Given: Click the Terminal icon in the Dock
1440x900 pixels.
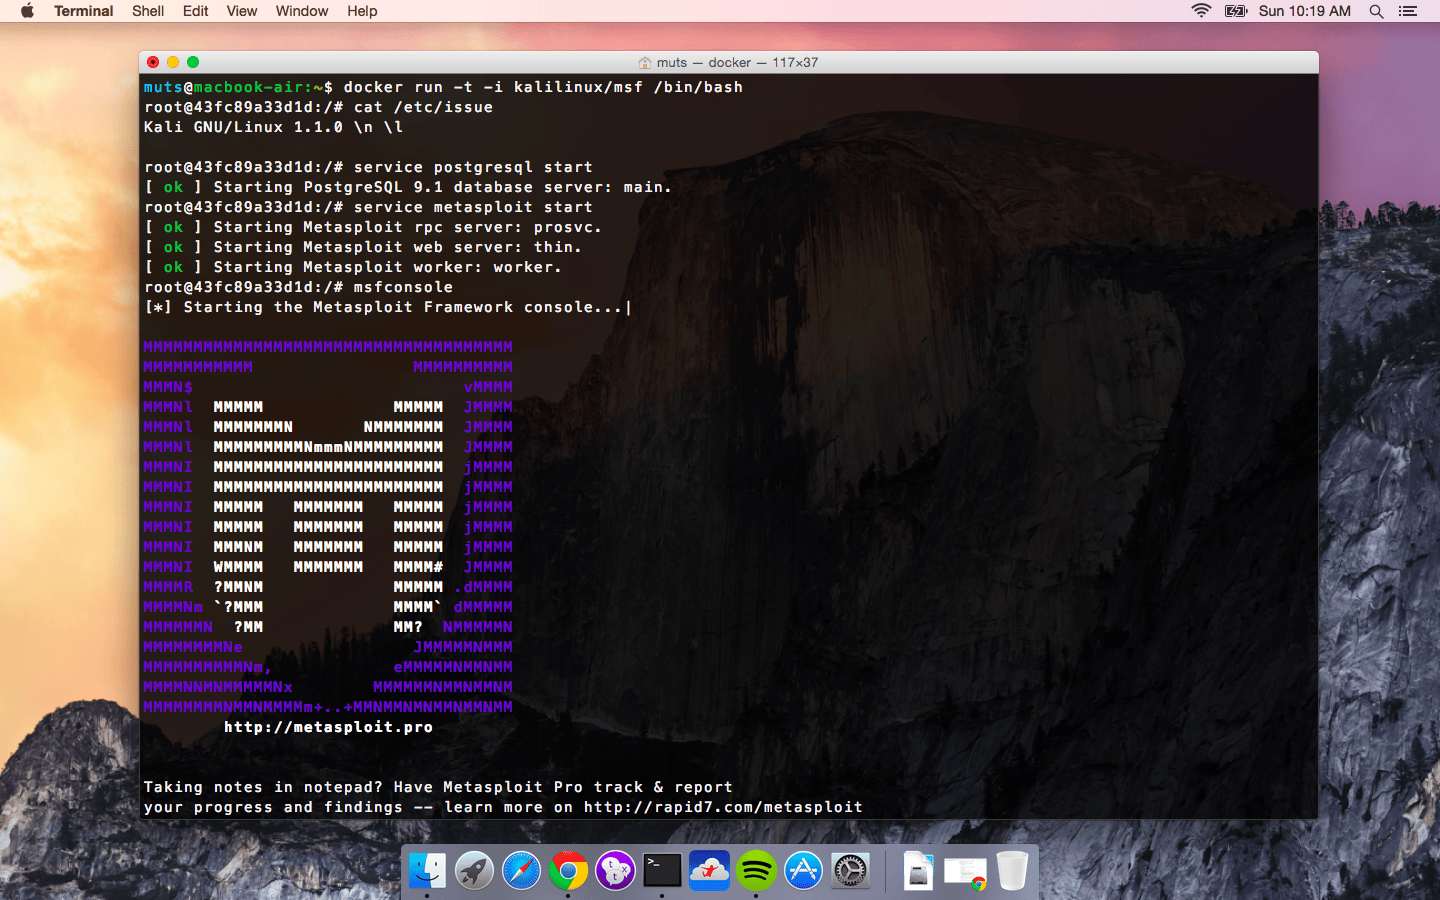Looking at the screenshot, I should [x=662, y=871].
